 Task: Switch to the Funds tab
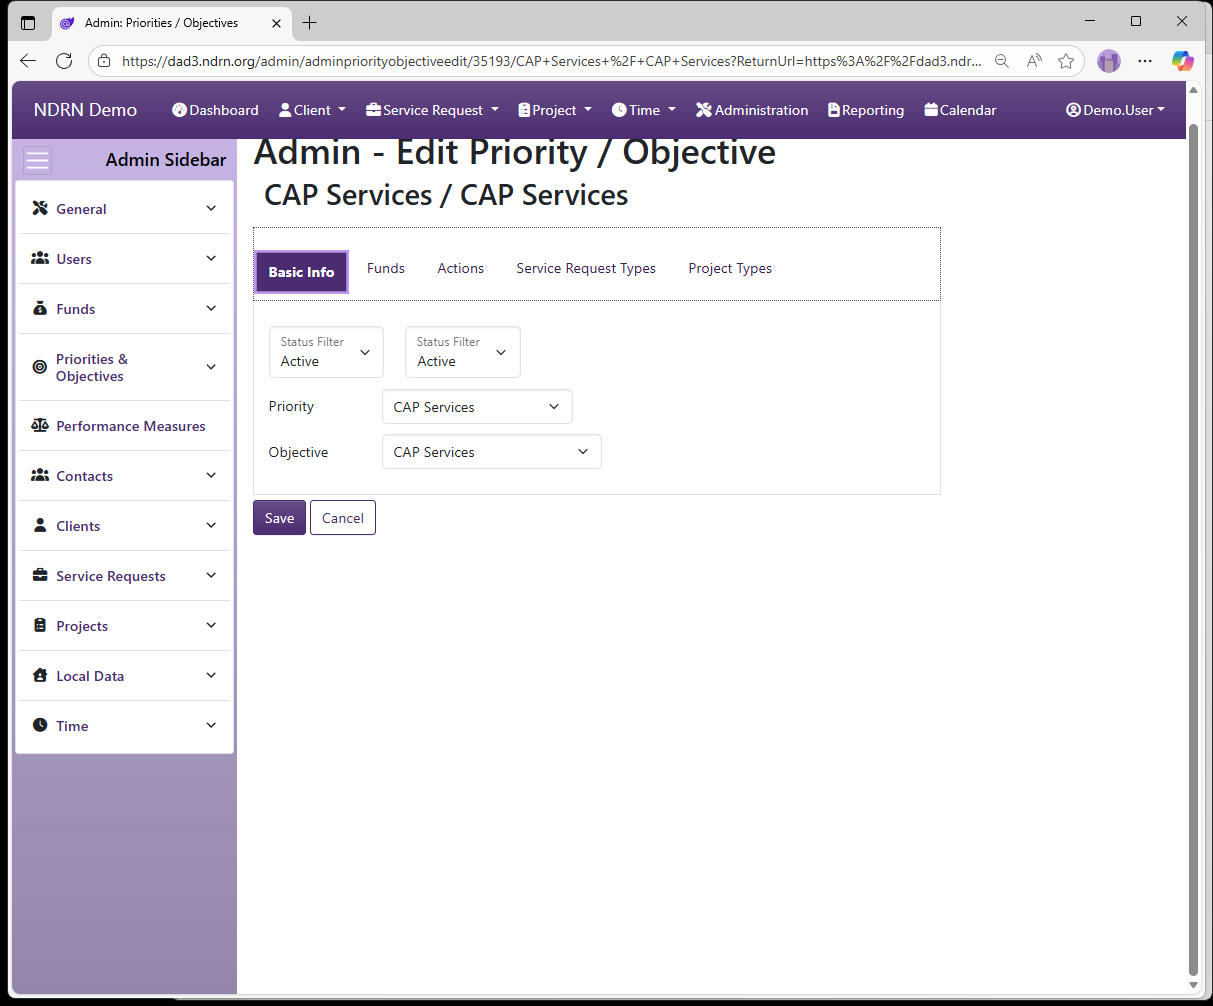pyautogui.click(x=386, y=268)
